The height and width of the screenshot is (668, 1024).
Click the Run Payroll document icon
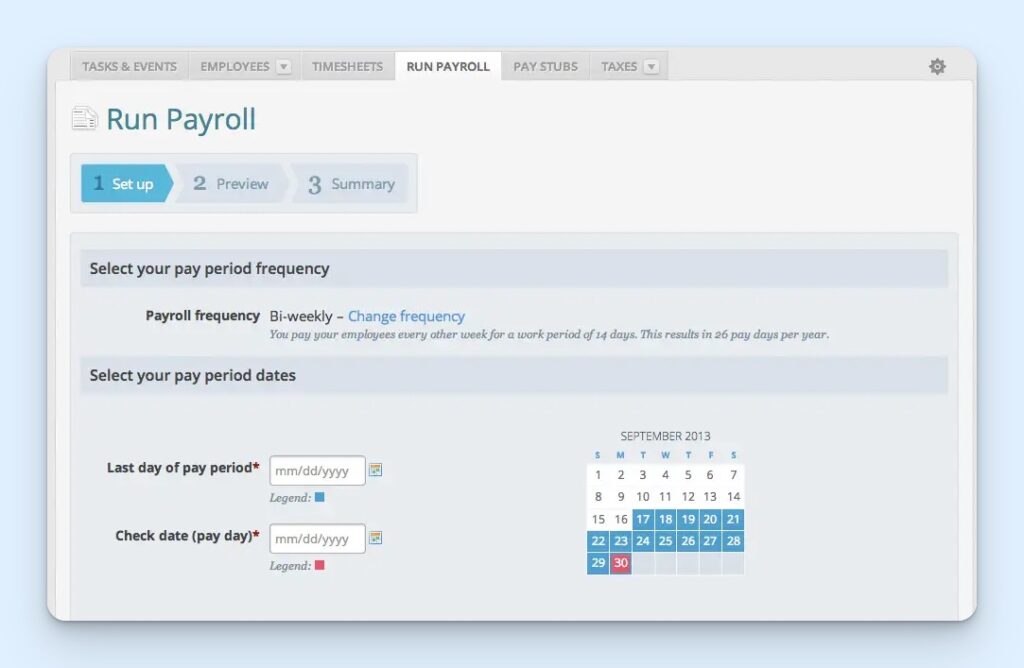point(84,118)
